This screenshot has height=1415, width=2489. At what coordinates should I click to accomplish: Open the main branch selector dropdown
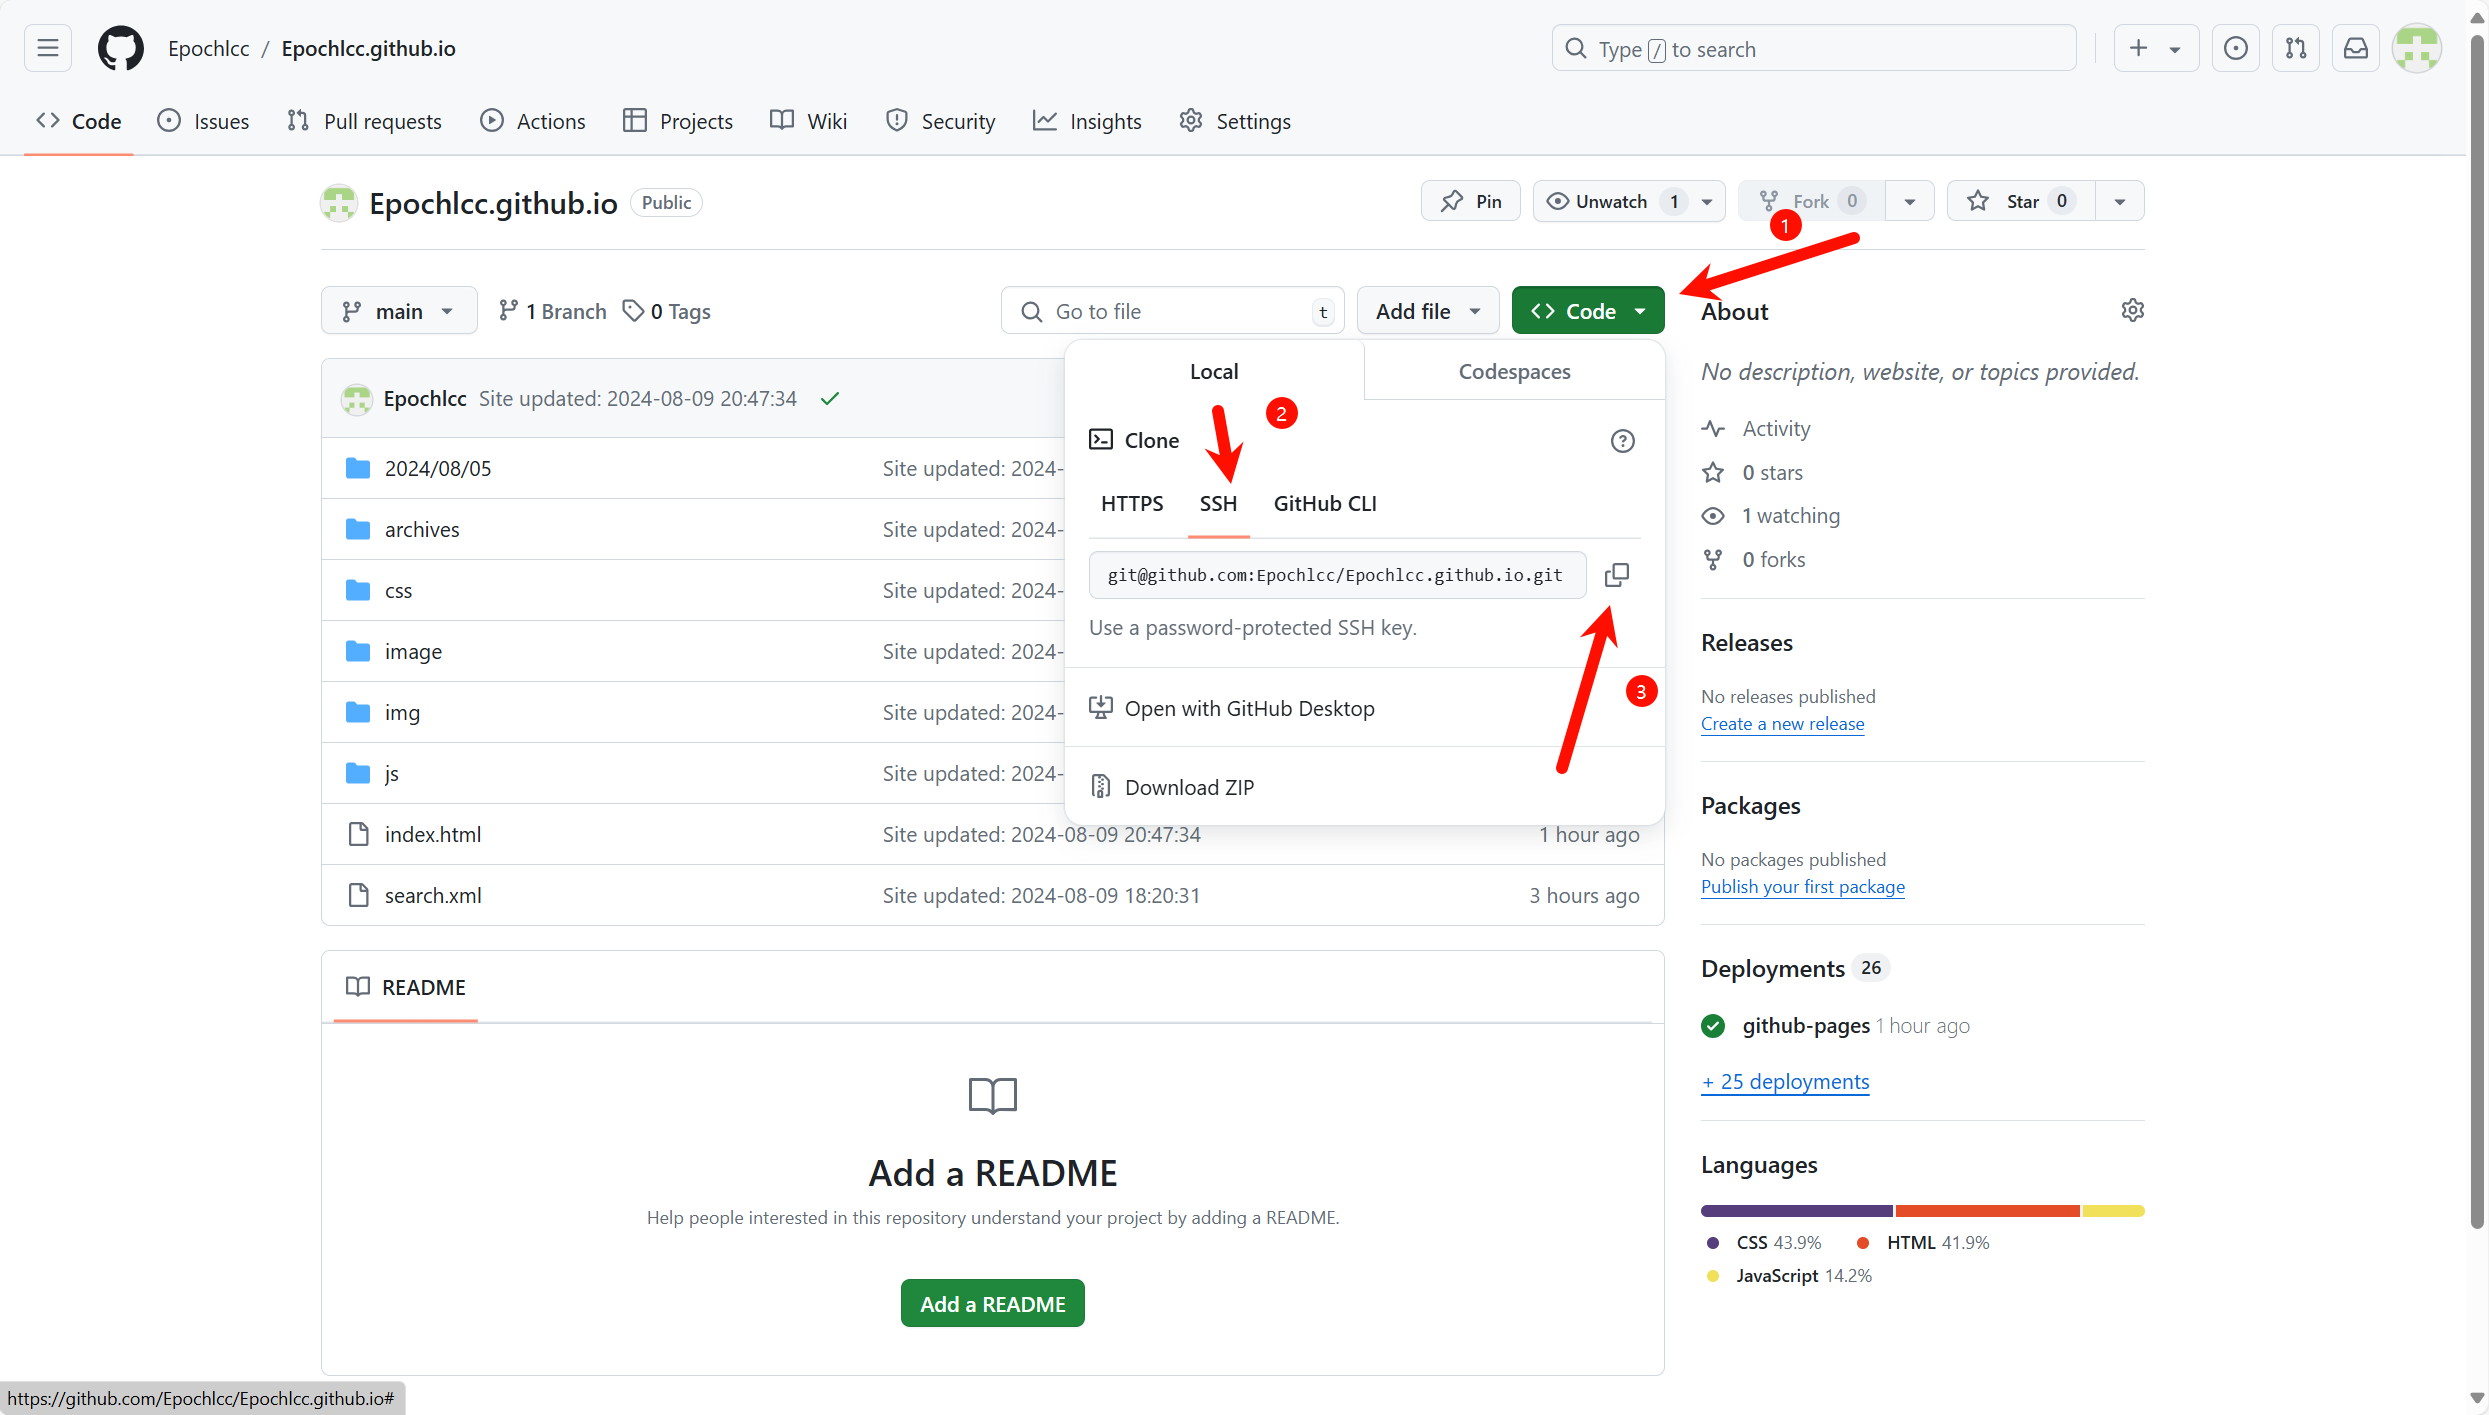click(399, 311)
